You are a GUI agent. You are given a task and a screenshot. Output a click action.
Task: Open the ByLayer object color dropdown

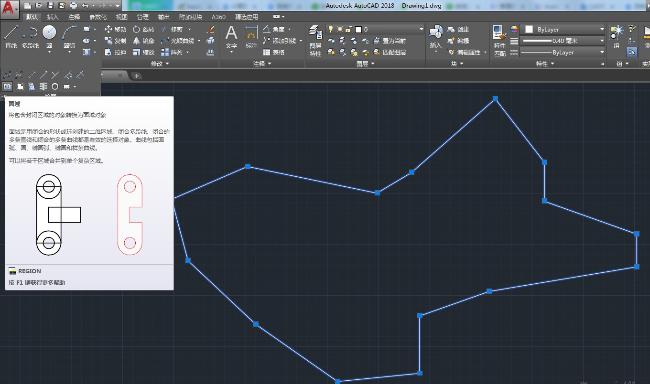click(x=563, y=29)
